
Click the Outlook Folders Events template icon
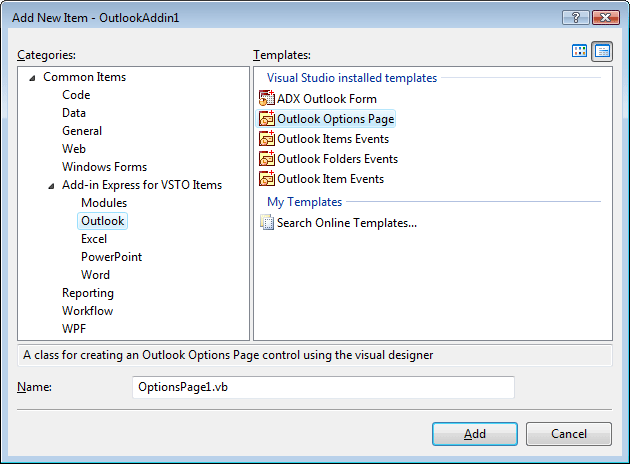(x=267, y=159)
